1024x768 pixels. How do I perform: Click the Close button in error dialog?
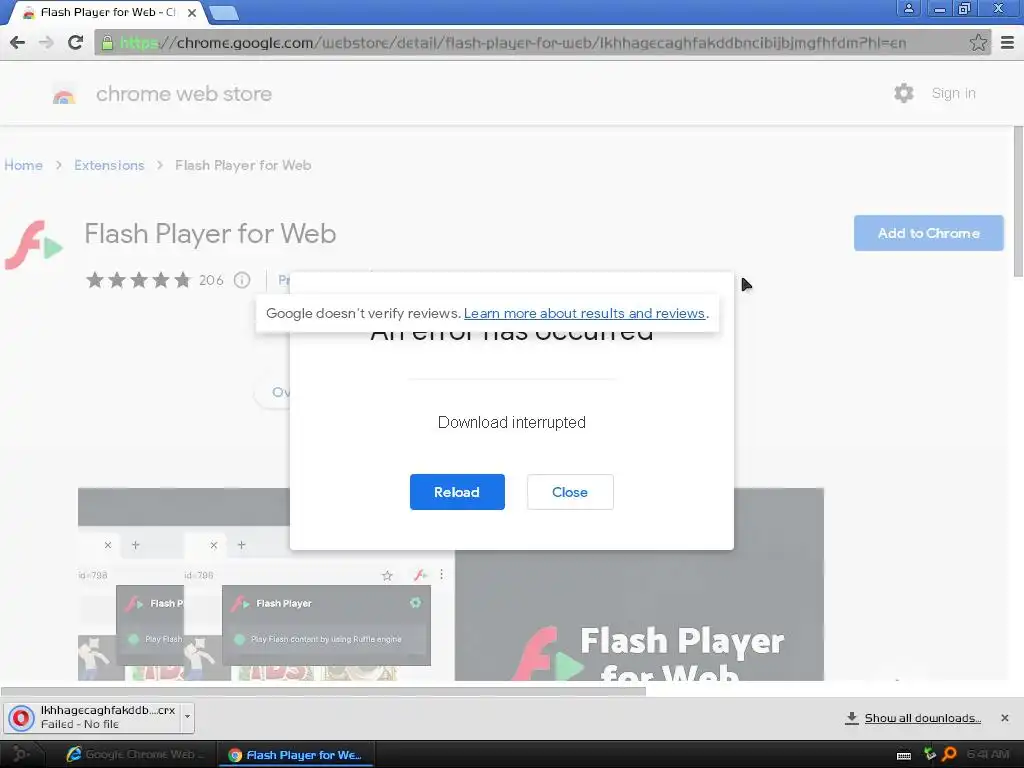click(x=570, y=492)
